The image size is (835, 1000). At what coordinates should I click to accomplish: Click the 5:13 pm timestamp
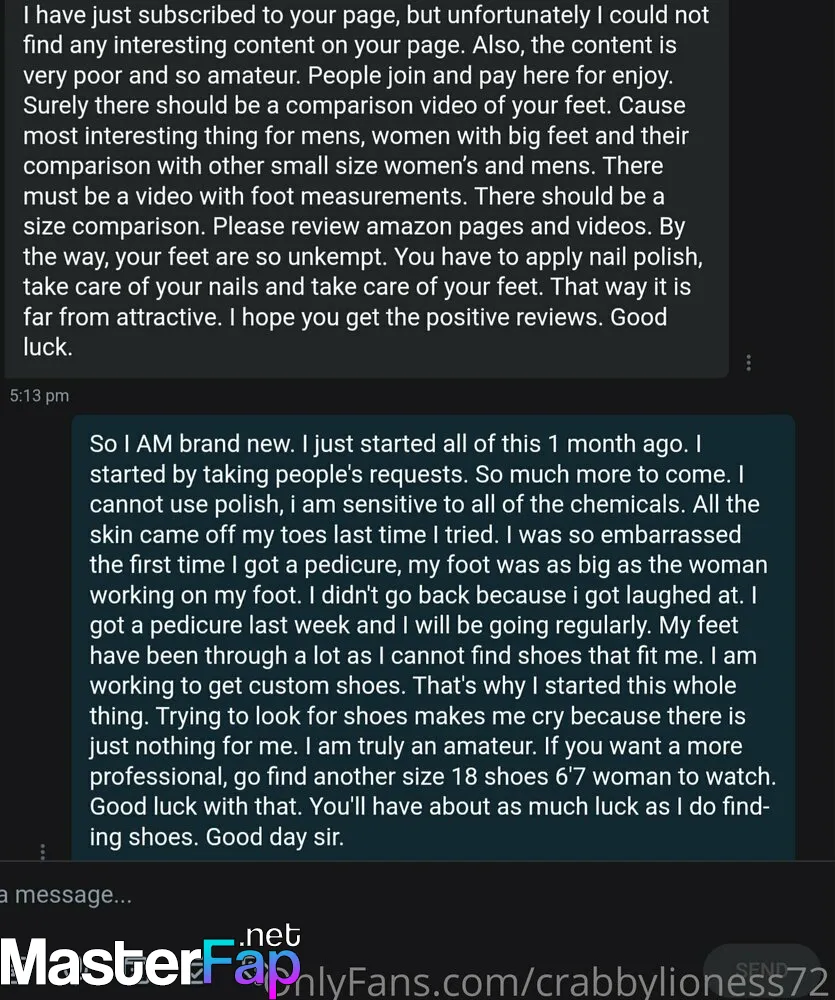point(40,396)
